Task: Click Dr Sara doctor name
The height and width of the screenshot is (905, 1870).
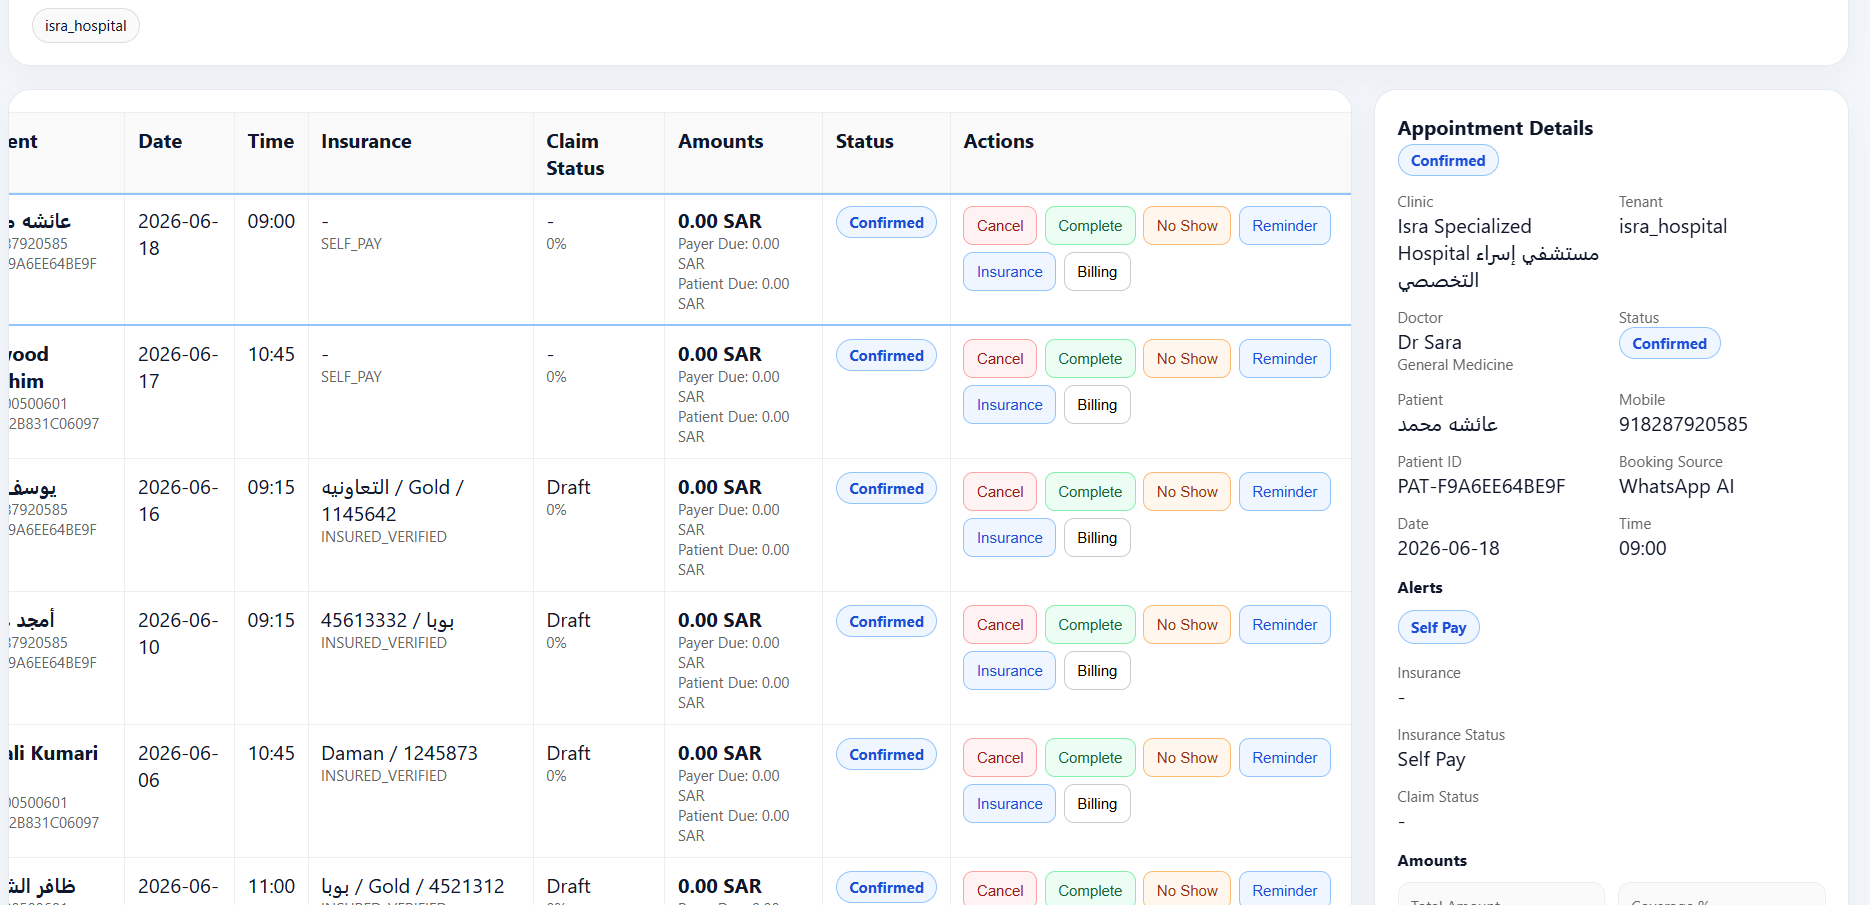Action: coord(1429,343)
